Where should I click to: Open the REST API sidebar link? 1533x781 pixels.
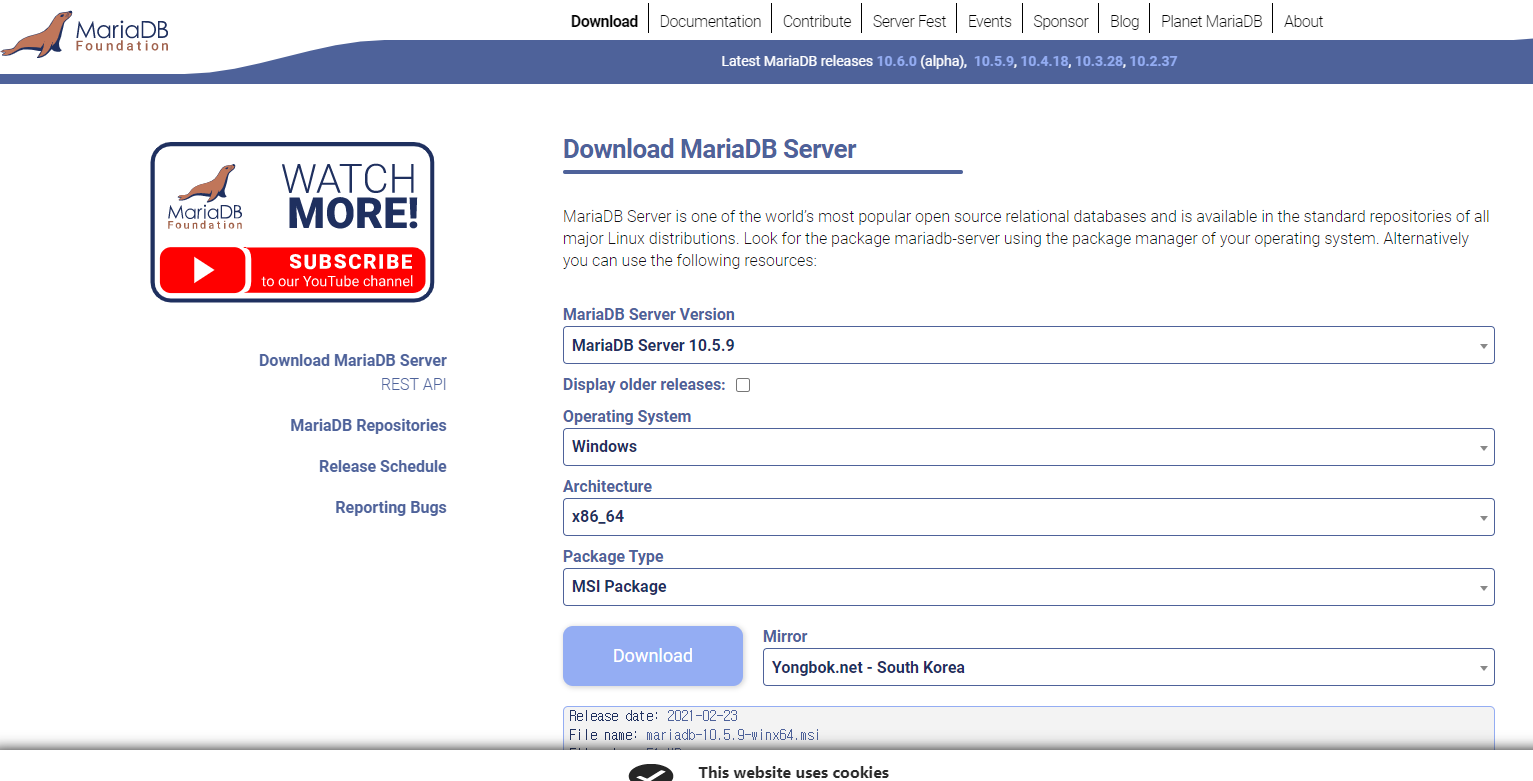tap(414, 384)
